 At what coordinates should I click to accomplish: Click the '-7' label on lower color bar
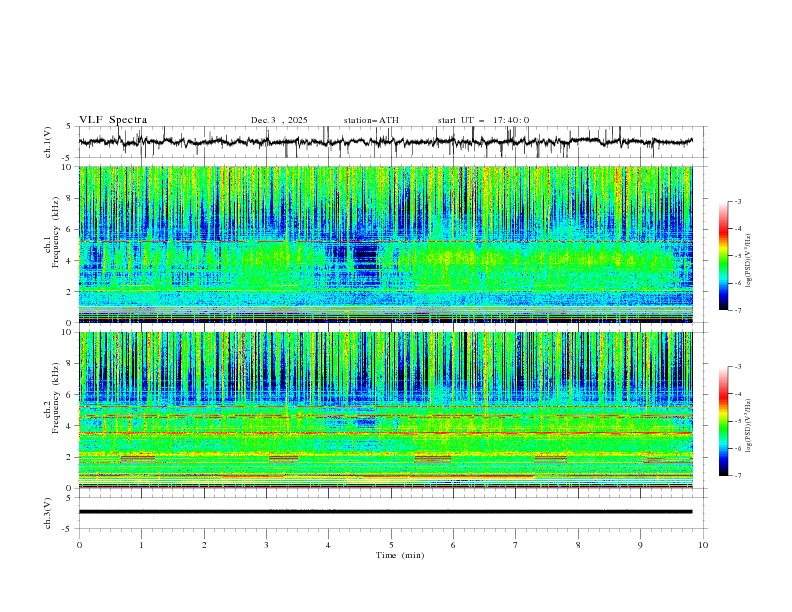point(737,476)
